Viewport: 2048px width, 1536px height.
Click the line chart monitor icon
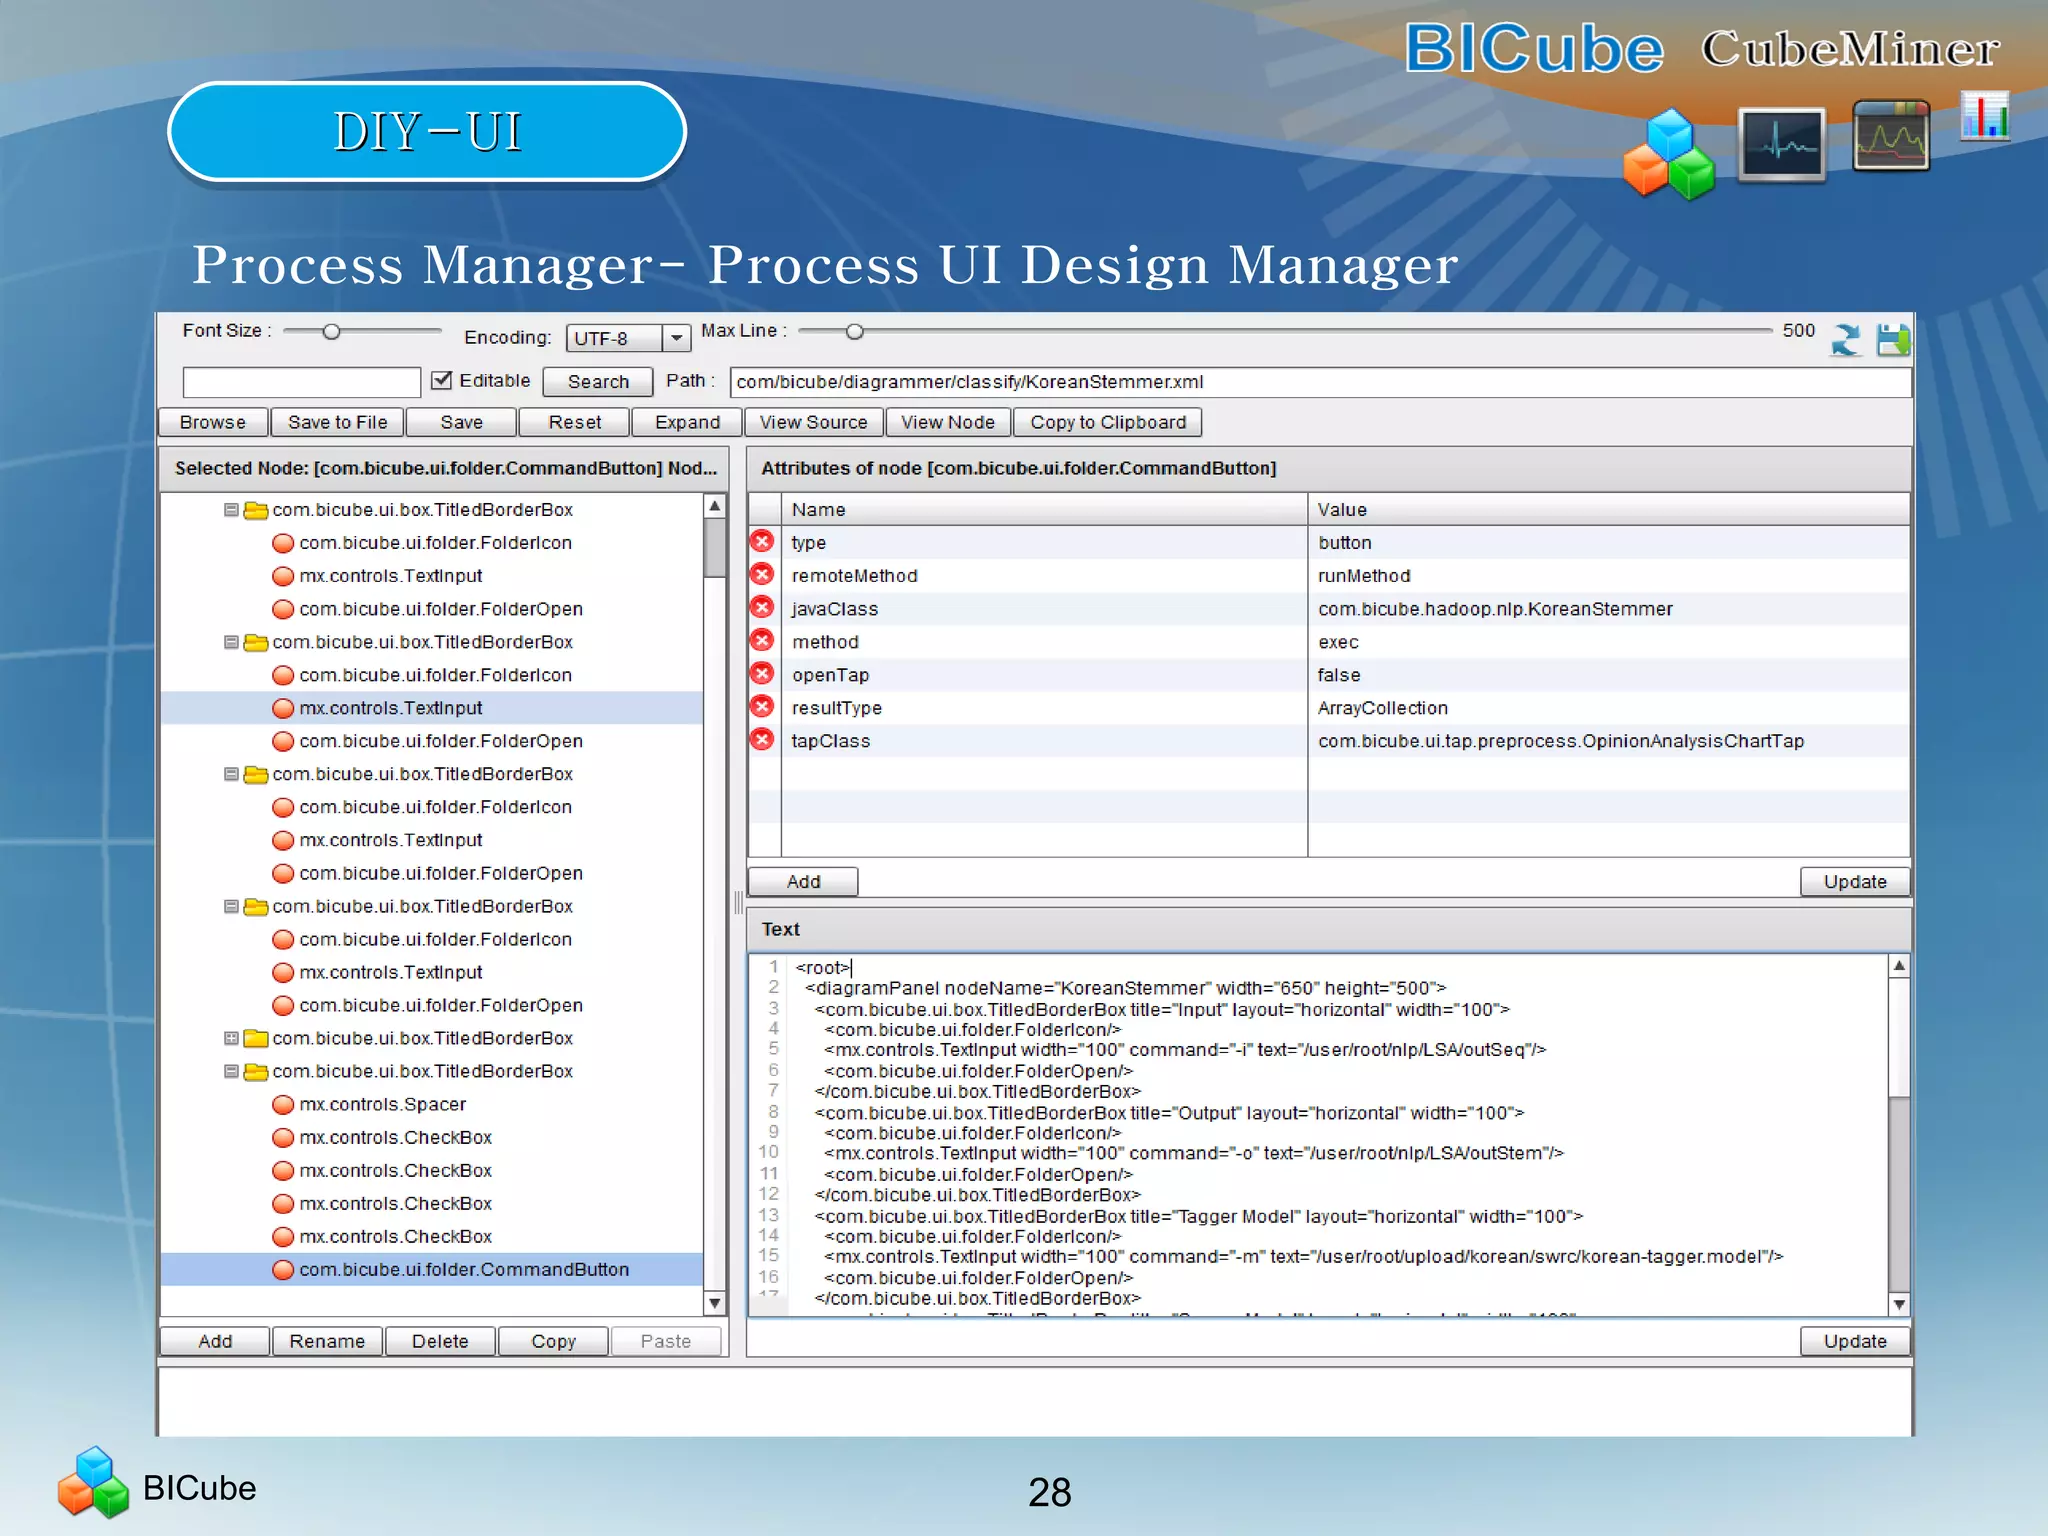click(x=1891, y=136)
